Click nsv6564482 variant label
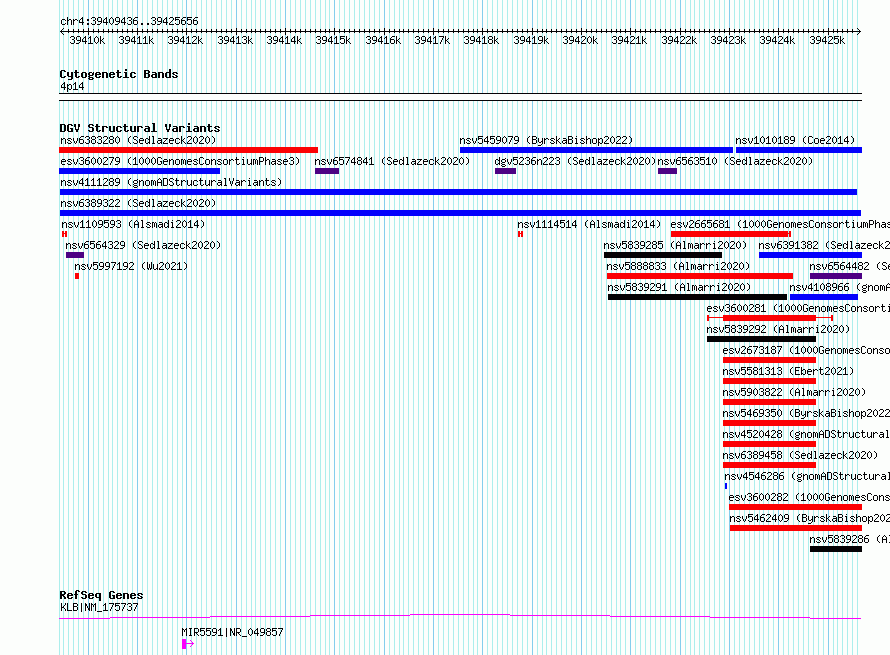 coord(850,266)
